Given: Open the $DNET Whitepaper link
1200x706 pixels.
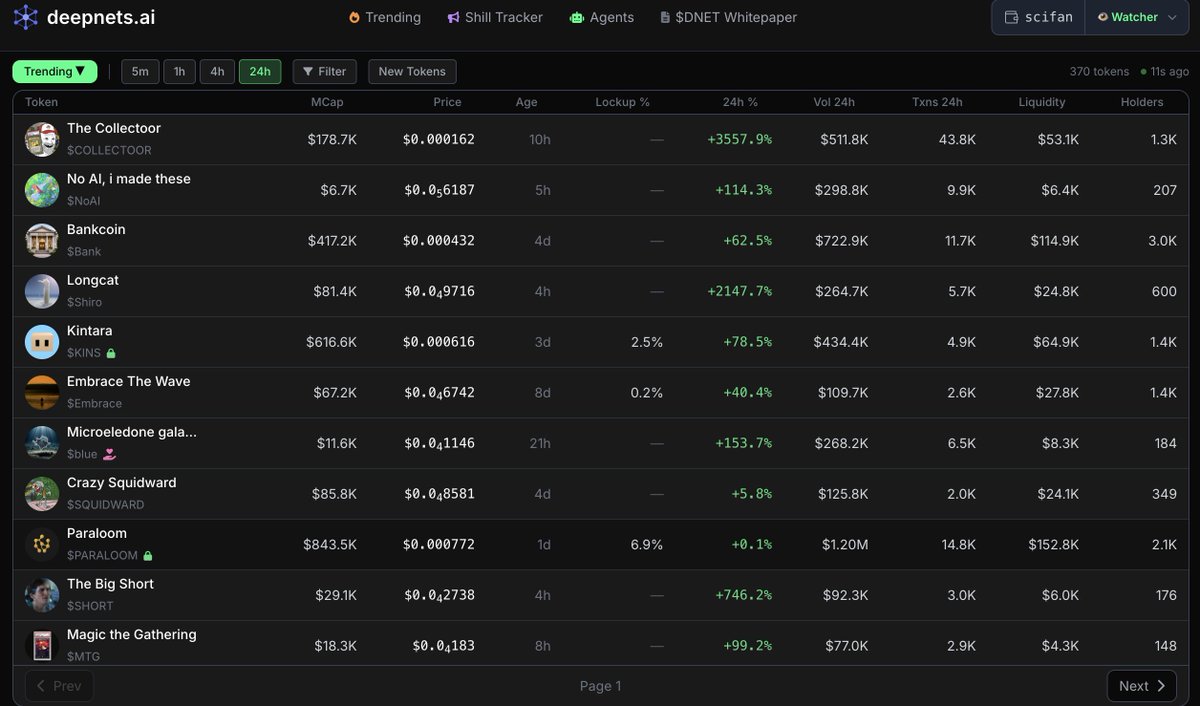Looking at the screenshot, I should [729, 17].
